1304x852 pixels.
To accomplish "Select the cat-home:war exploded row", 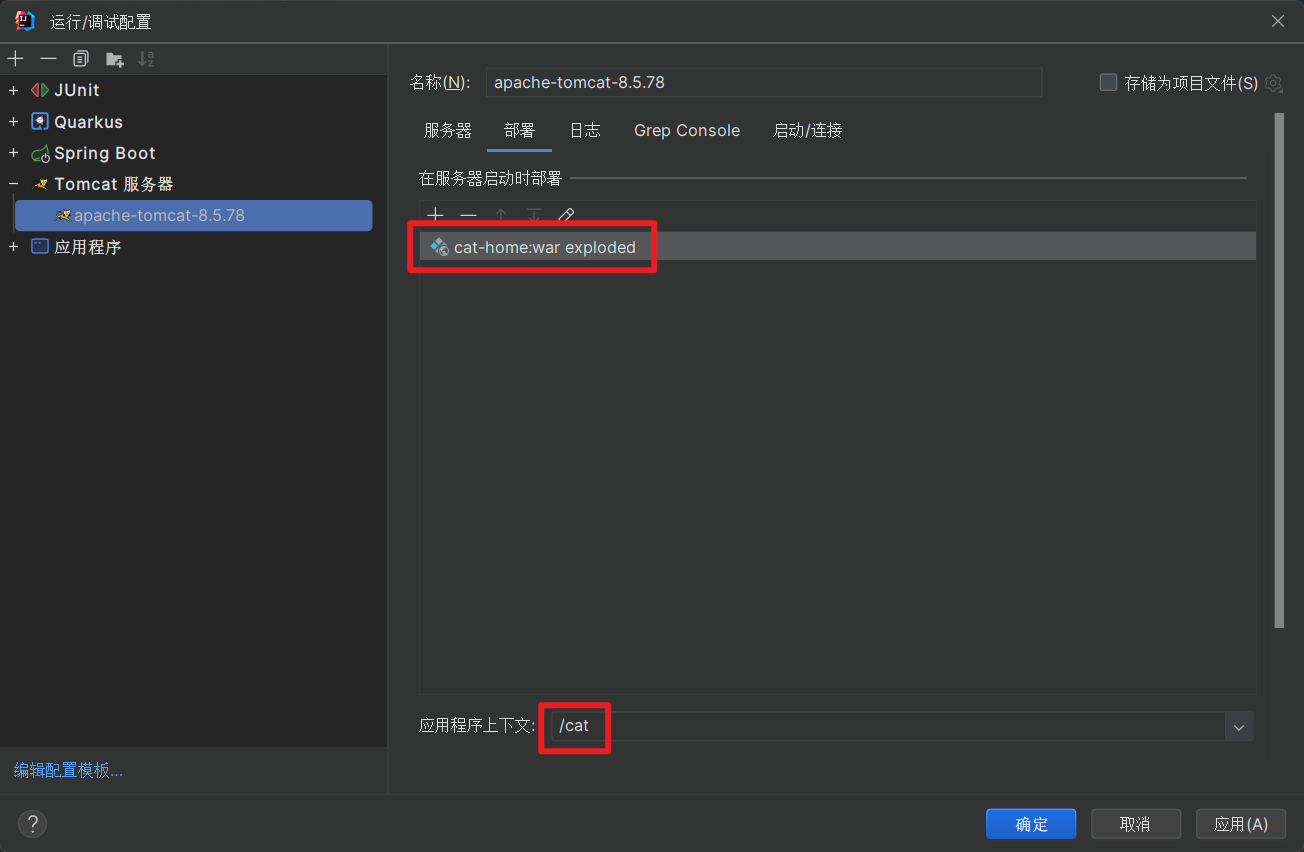I will pyautogui.click(x=838, y=247).
